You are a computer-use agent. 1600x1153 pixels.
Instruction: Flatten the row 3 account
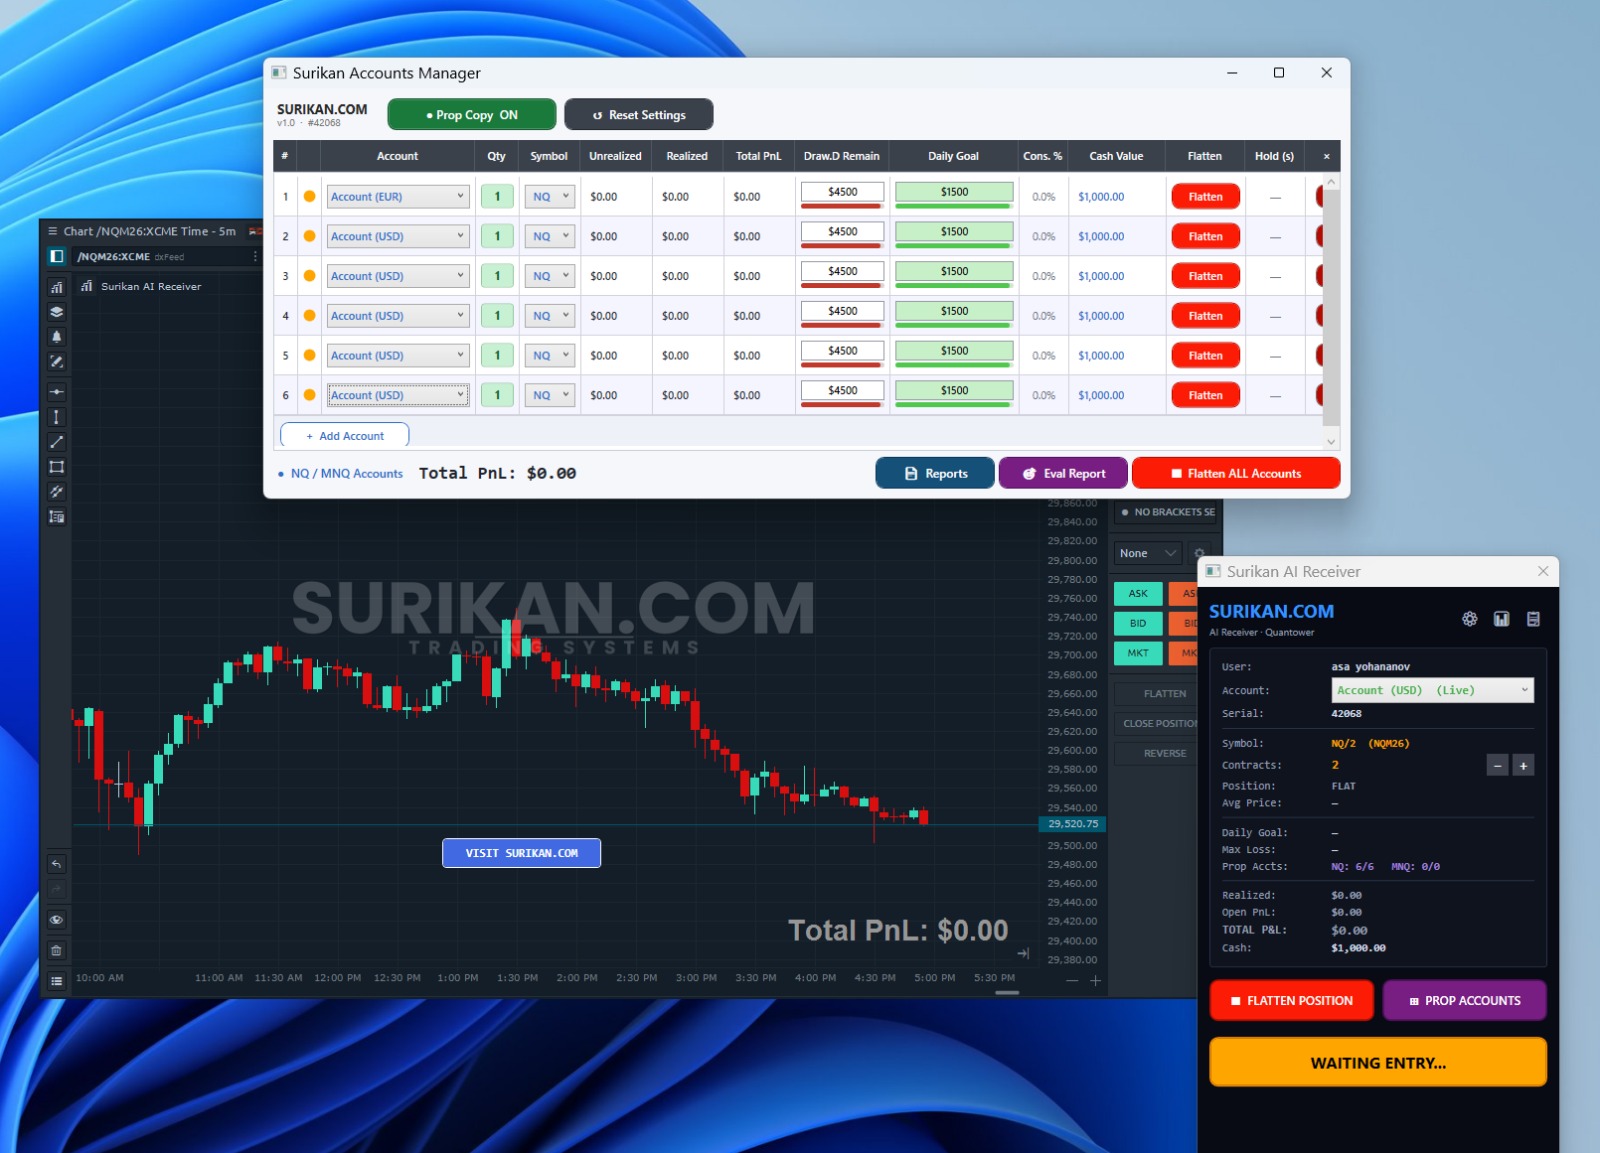1205,276
